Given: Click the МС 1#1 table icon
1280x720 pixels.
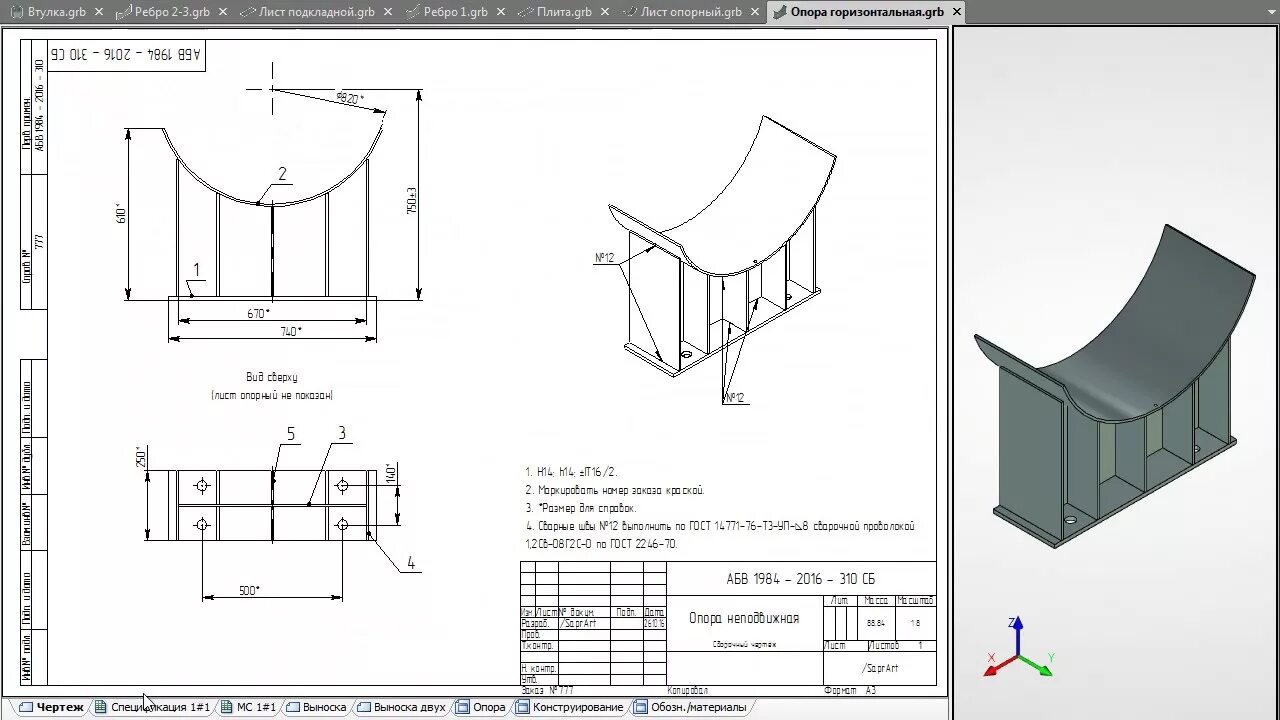Looking at the screenshot, I should point(226,707).
